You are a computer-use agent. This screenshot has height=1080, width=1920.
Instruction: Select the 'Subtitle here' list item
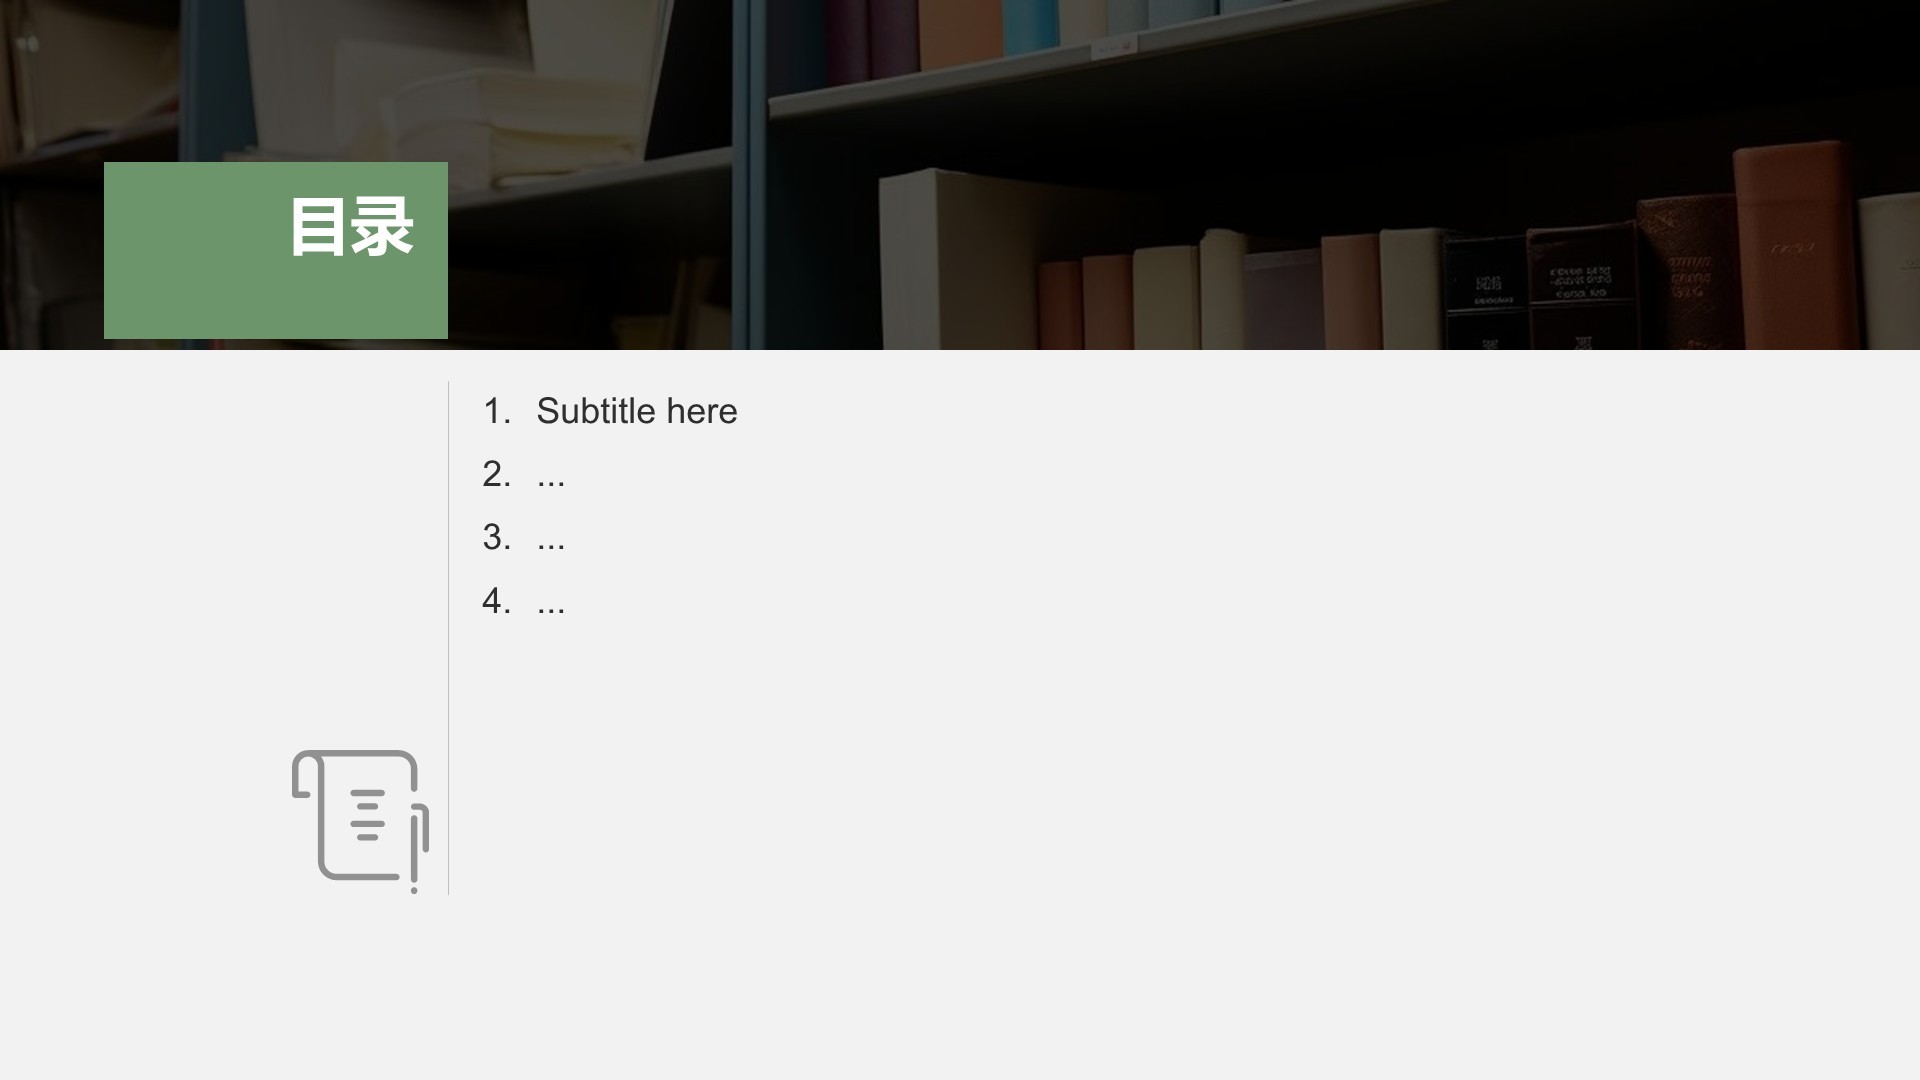tap(636, 411)
